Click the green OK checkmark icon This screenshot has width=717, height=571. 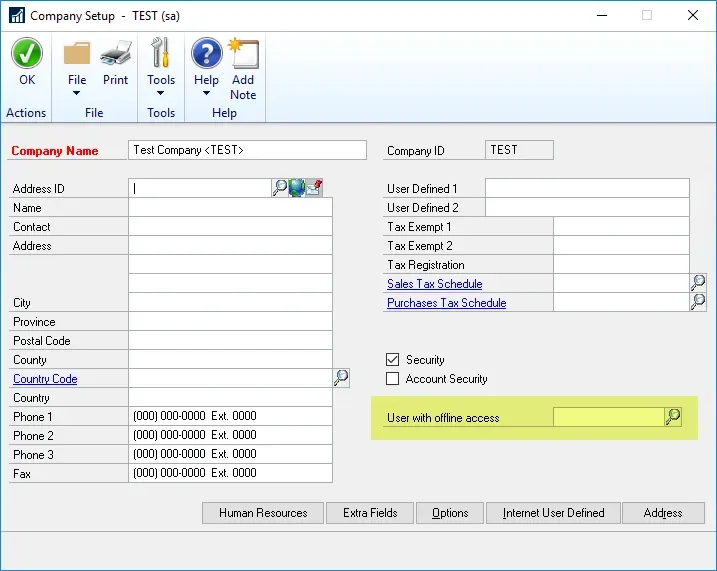coord(26,53)
